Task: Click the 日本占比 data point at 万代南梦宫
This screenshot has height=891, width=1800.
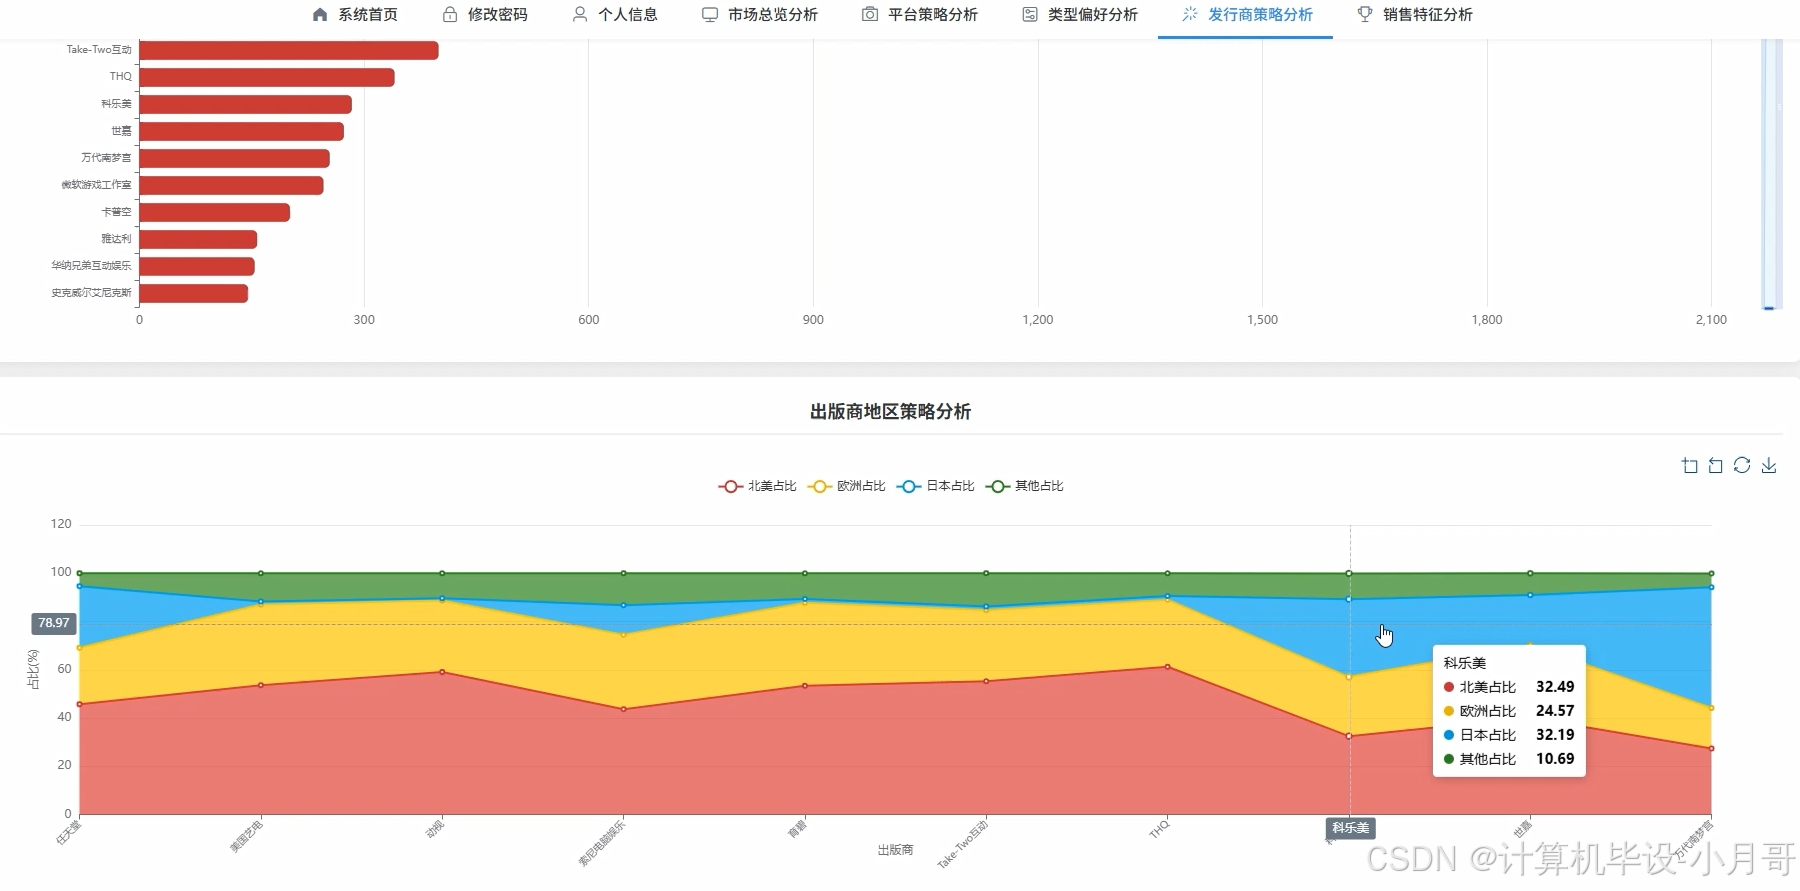Action: pyautogui.click(x=1711, y=587)
